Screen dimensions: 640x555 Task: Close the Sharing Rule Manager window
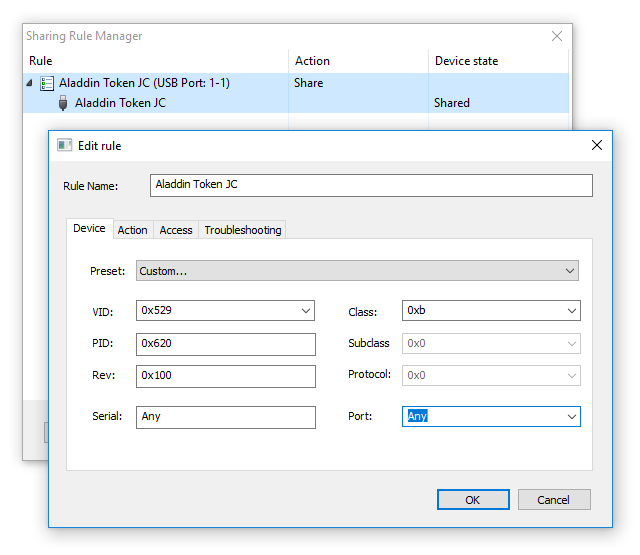point(557,36)
